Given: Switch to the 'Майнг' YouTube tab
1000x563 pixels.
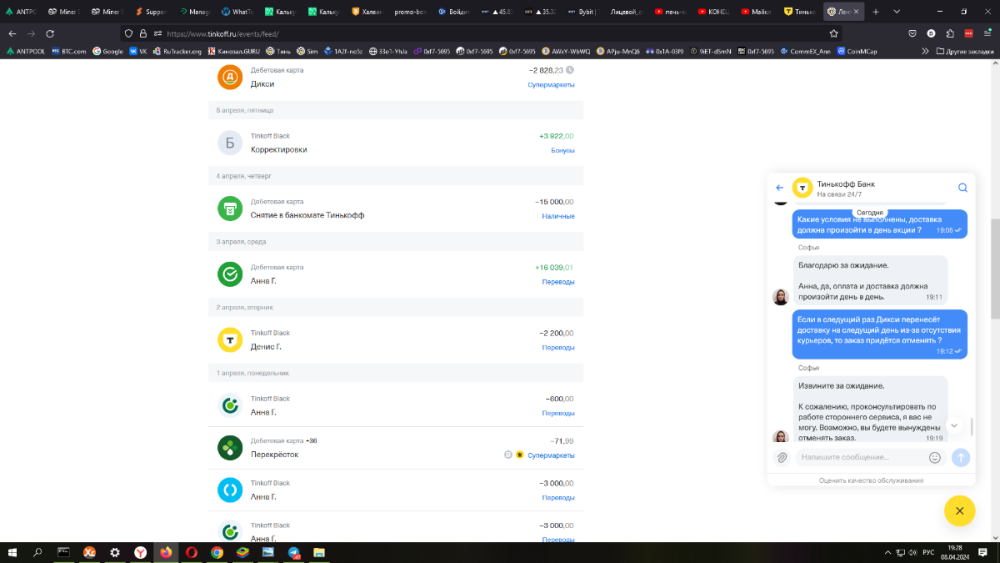Looking at the screenshot, I should click(755, 12).
